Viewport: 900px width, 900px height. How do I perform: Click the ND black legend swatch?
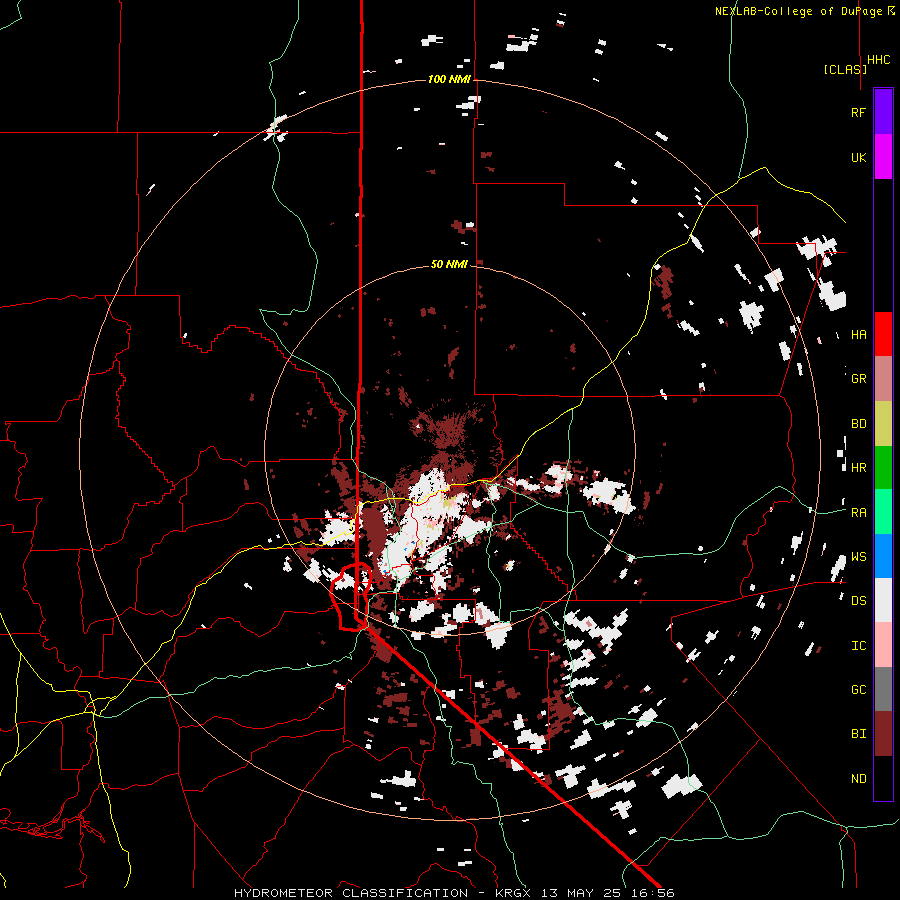tap(883, 778)
